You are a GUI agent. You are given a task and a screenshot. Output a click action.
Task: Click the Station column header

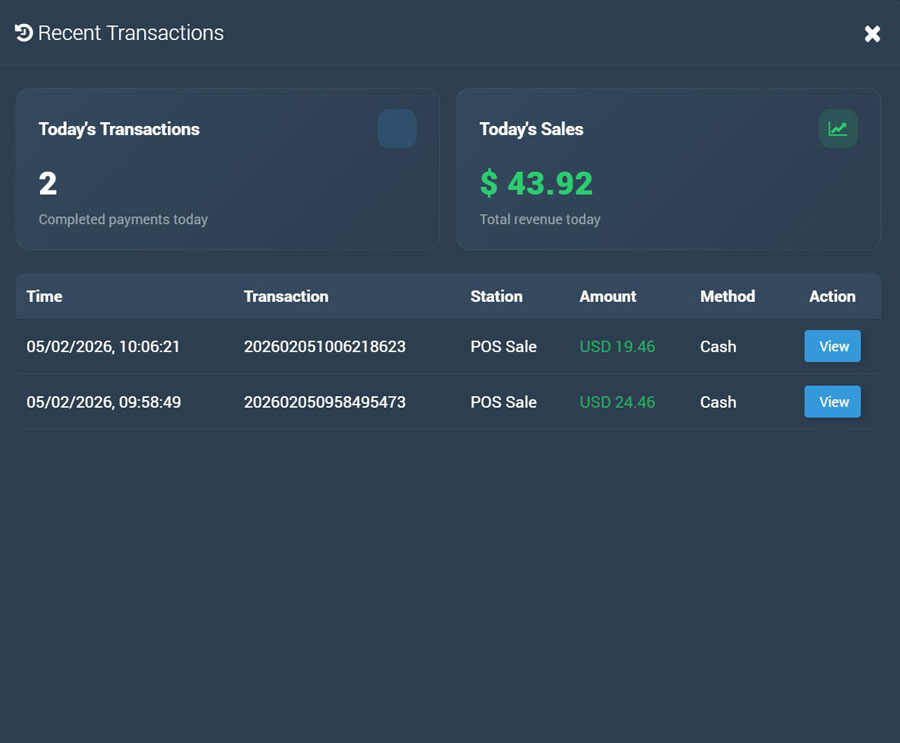click(496, 296)
